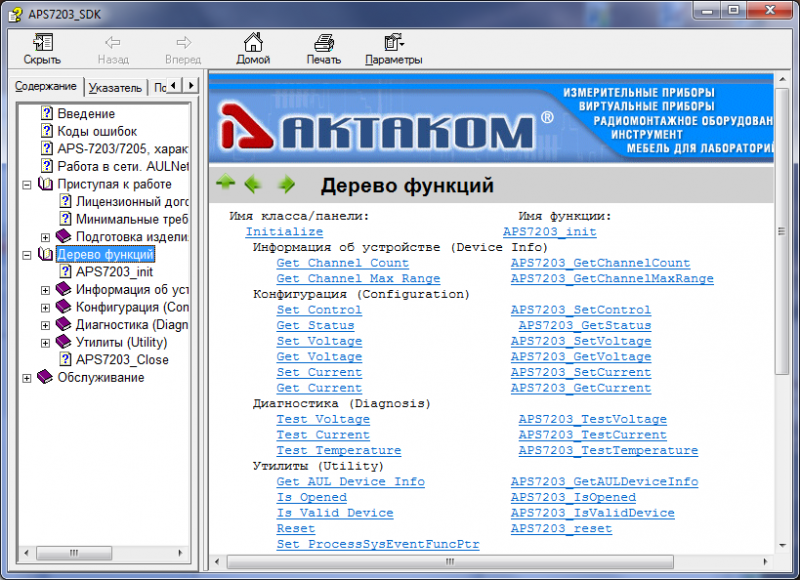The width and height of the screenshot is (800, 580).
Task: Click the contents tree horizontal scrollbar thumb
Action: (x=74, y=553)
